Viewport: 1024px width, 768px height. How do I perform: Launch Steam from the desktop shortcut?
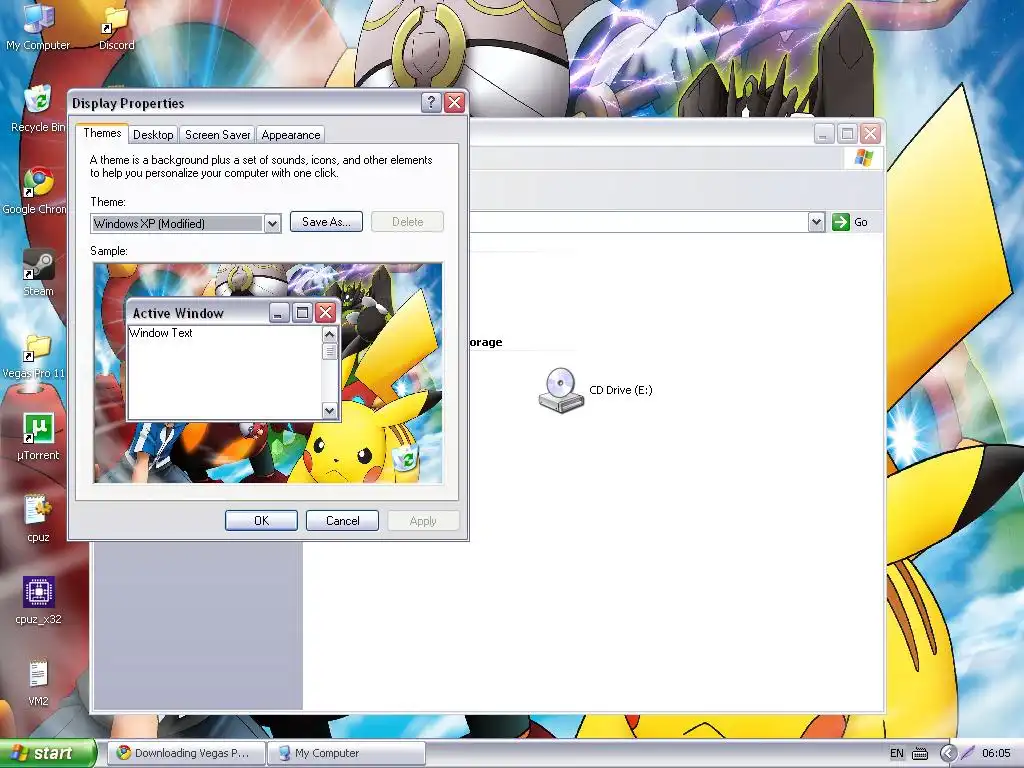point(38,272)
